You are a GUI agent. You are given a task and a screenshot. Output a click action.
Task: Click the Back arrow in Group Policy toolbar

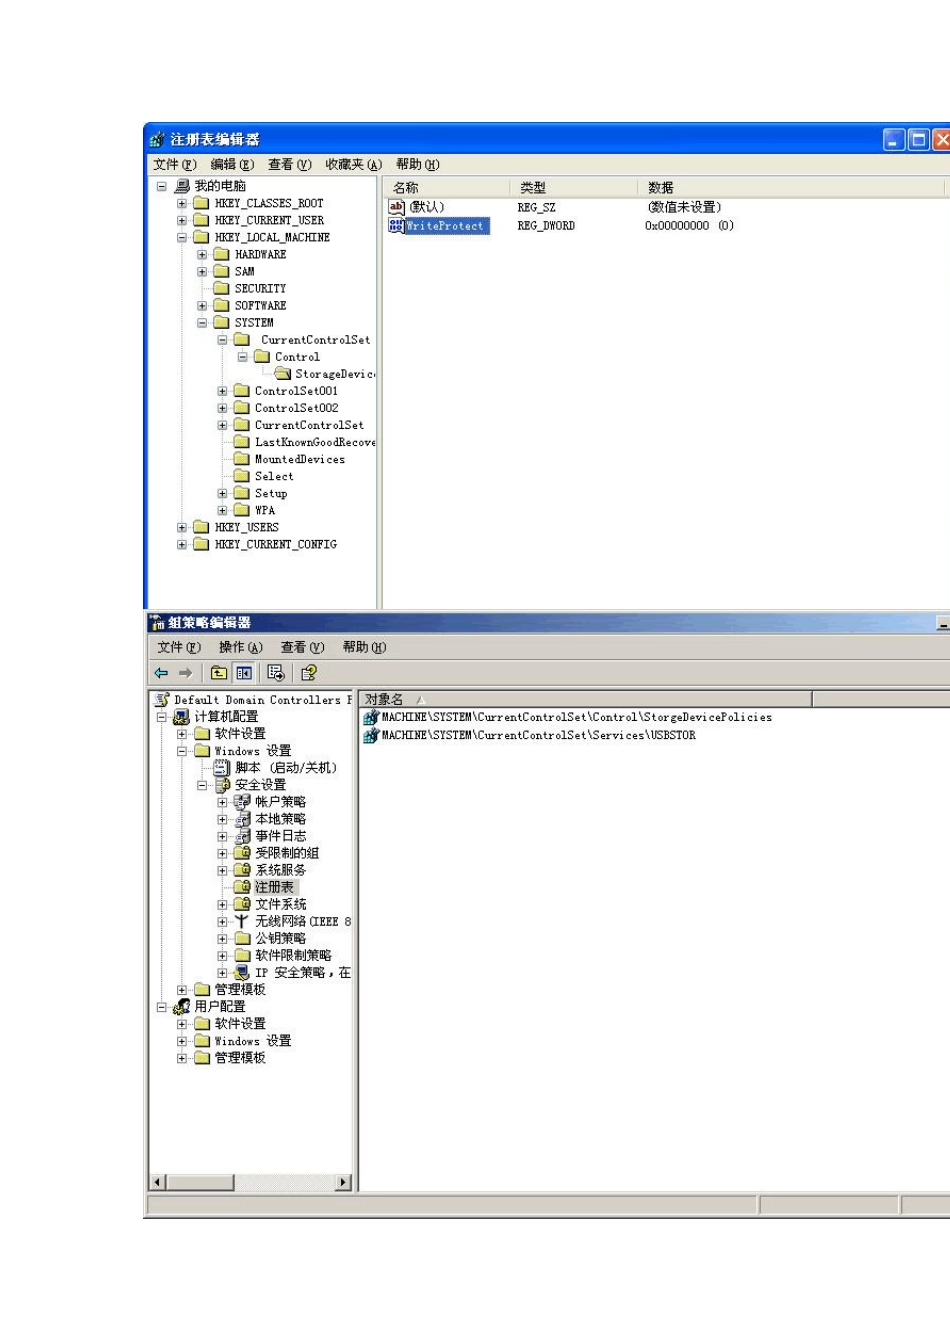pos(161,673)
